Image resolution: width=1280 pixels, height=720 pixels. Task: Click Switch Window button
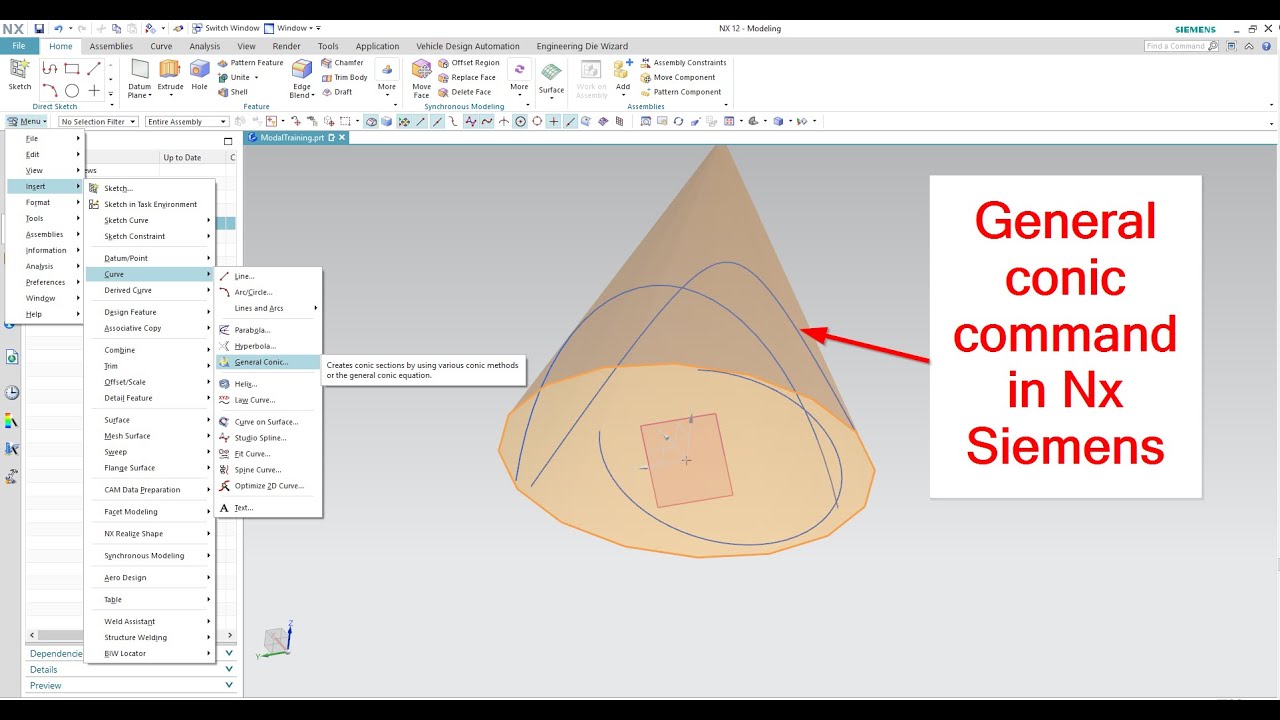225,28
